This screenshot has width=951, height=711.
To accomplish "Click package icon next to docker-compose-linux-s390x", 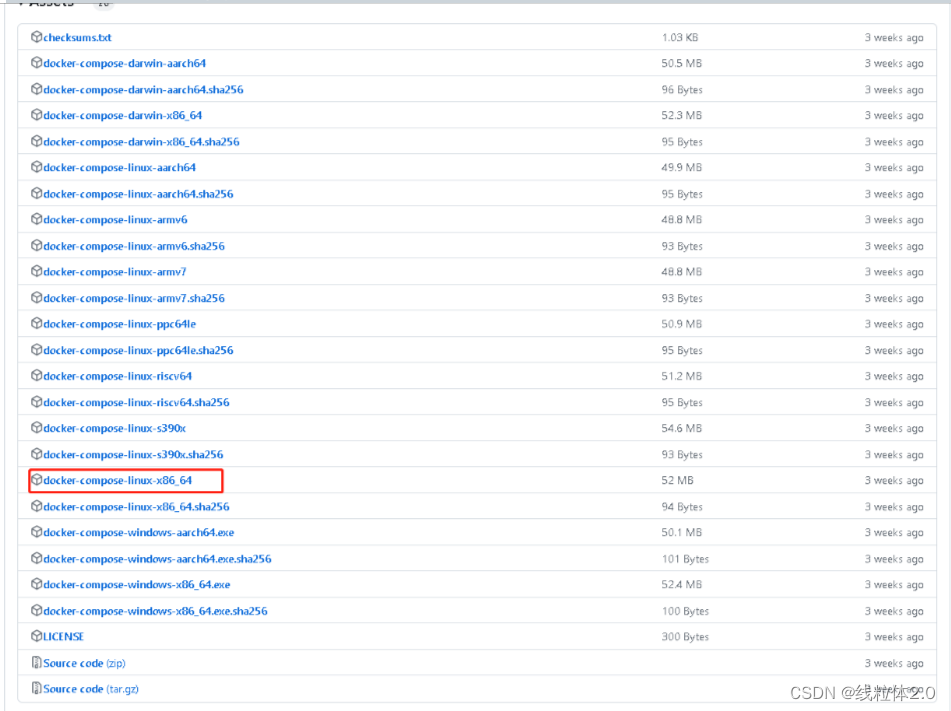I will (x=36, y=428).
